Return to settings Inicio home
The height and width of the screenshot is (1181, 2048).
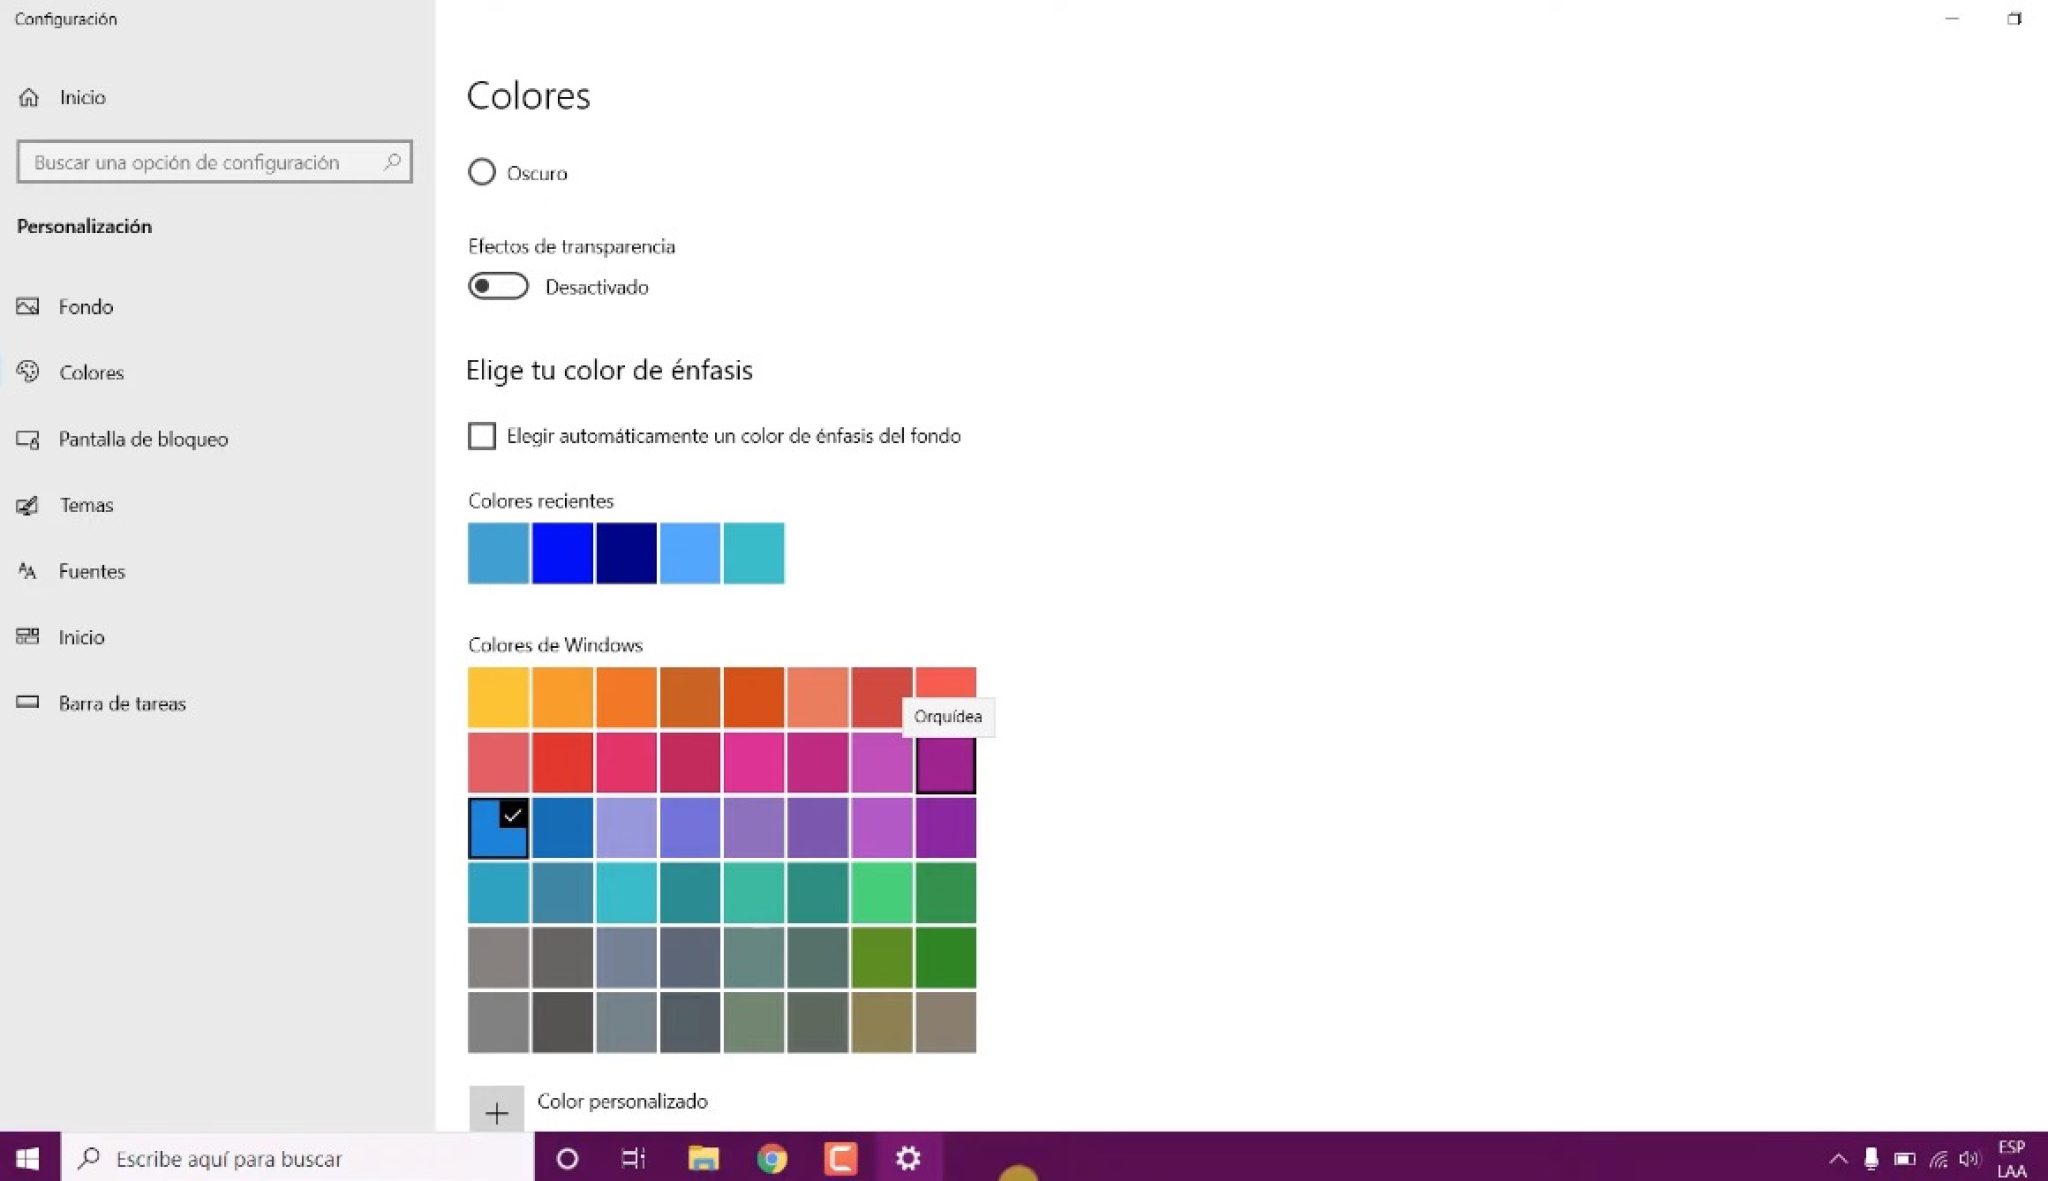tap(84, 97)
